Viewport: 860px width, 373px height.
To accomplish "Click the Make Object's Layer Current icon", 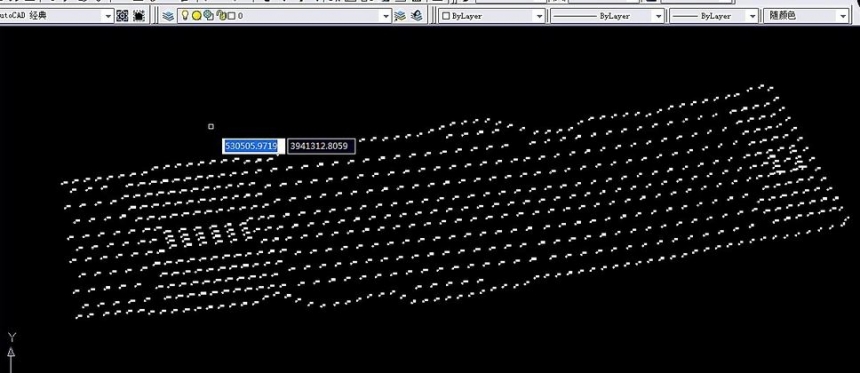I will point(400,16).
